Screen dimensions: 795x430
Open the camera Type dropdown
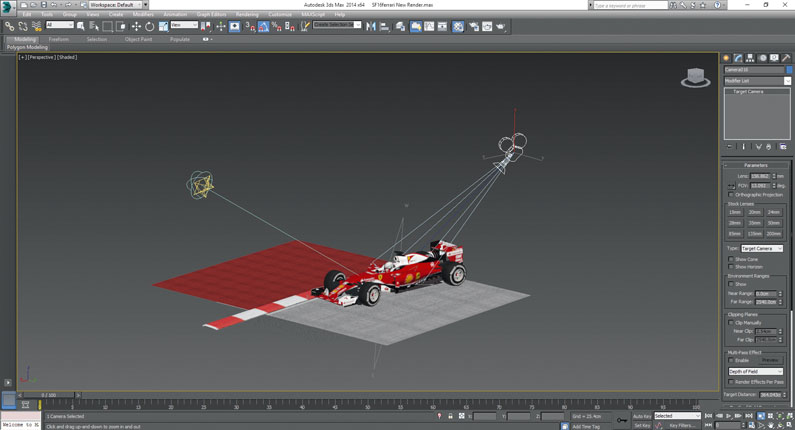(762, 248)
